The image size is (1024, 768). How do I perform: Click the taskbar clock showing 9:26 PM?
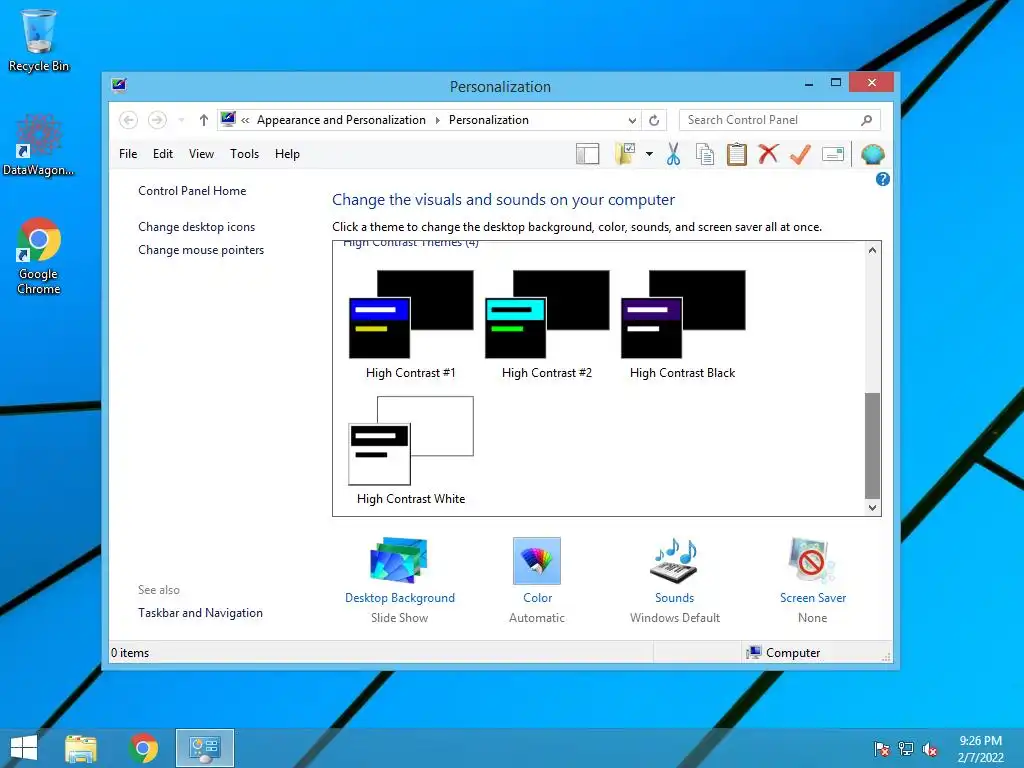click(980, 749)
